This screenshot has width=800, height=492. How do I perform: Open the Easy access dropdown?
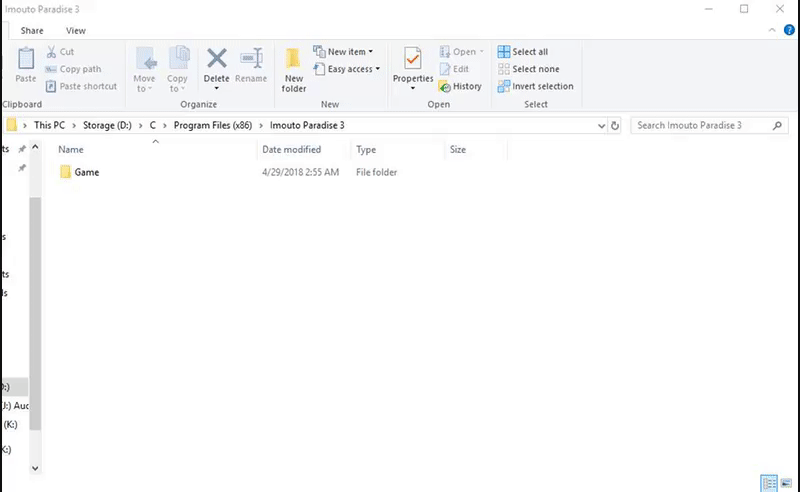[x=346, y=69]
